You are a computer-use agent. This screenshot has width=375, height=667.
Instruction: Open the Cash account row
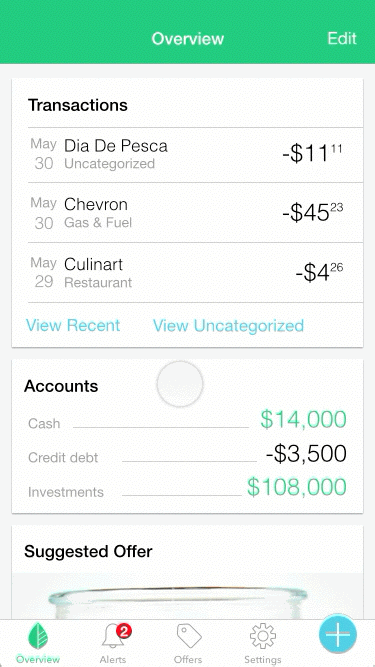tap(187, 420)
